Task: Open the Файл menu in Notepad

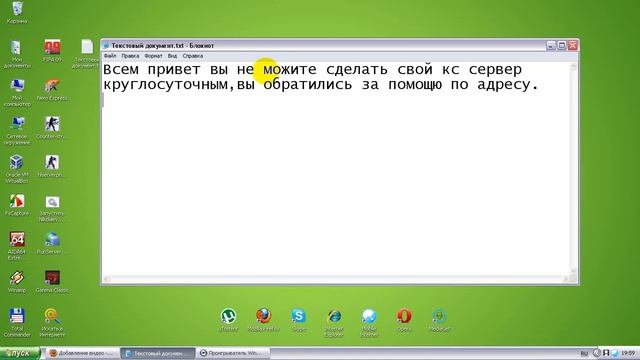Action: point(110,56)
